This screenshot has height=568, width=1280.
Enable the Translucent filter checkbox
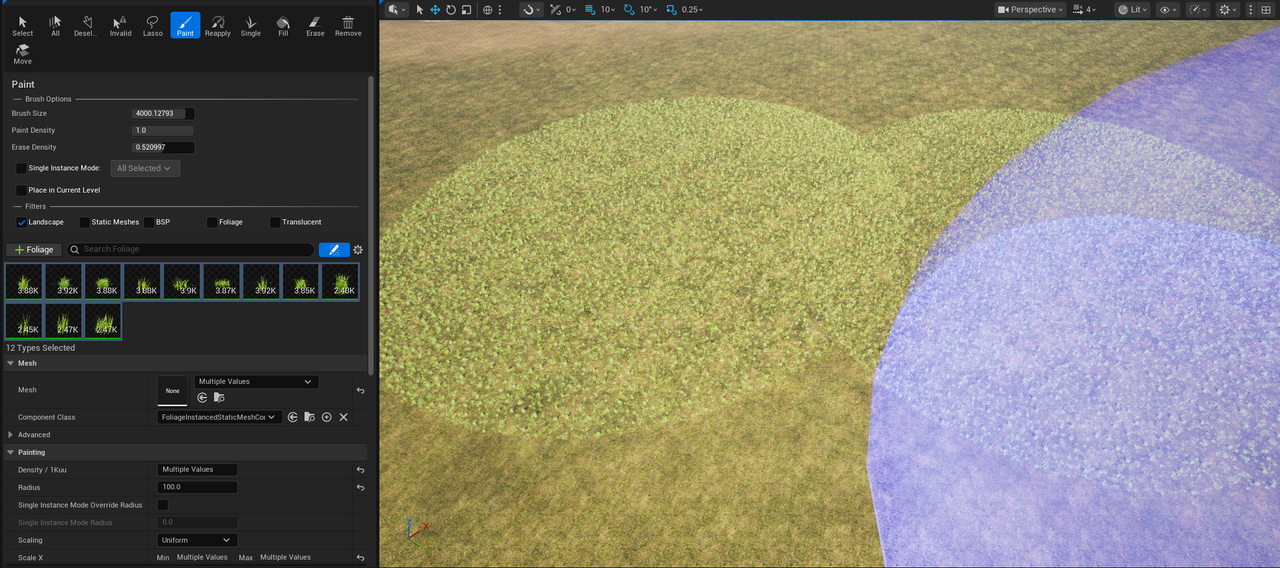(275, 222)
